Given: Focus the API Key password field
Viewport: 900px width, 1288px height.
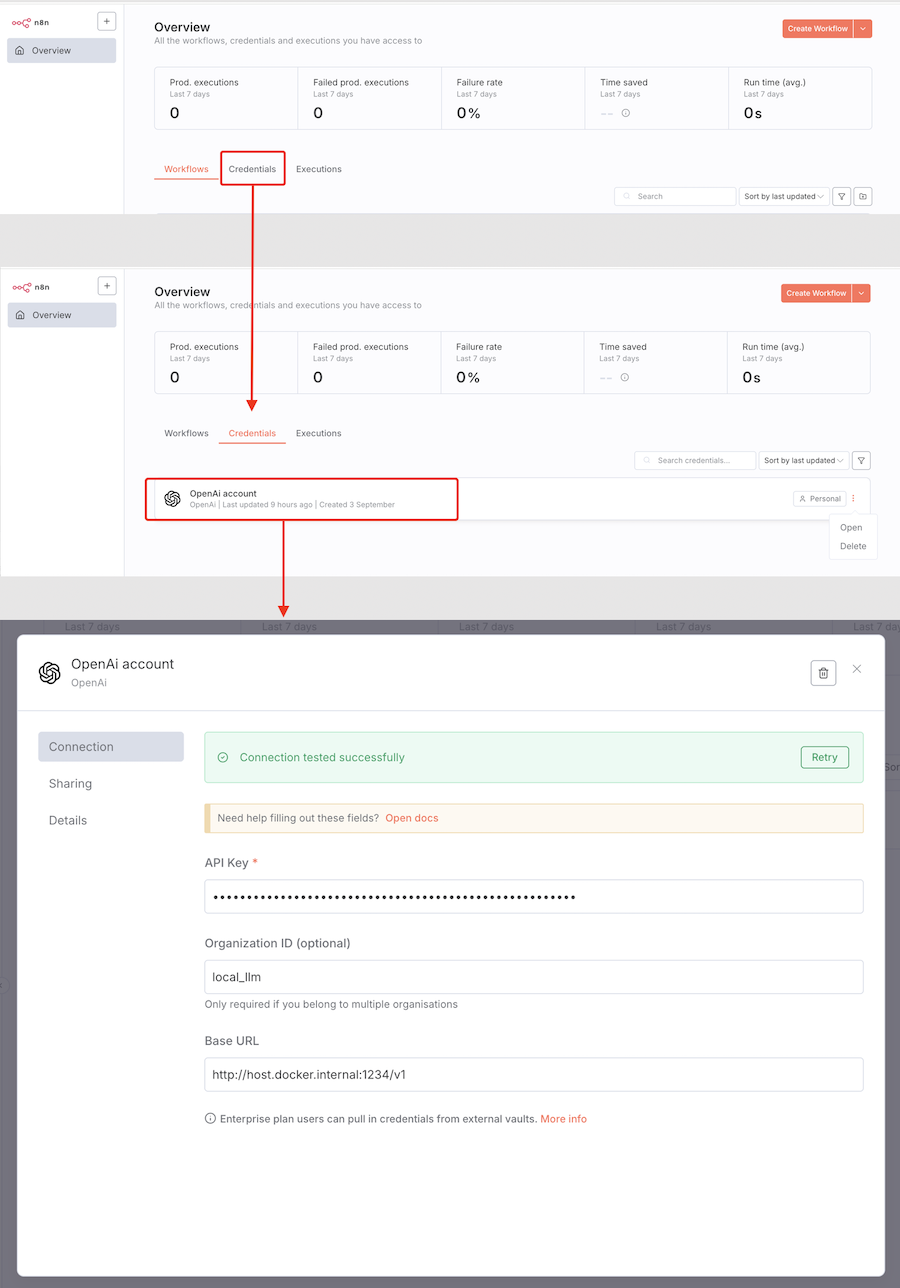Looking at the screenshot, I should click(x=534, y=897).
